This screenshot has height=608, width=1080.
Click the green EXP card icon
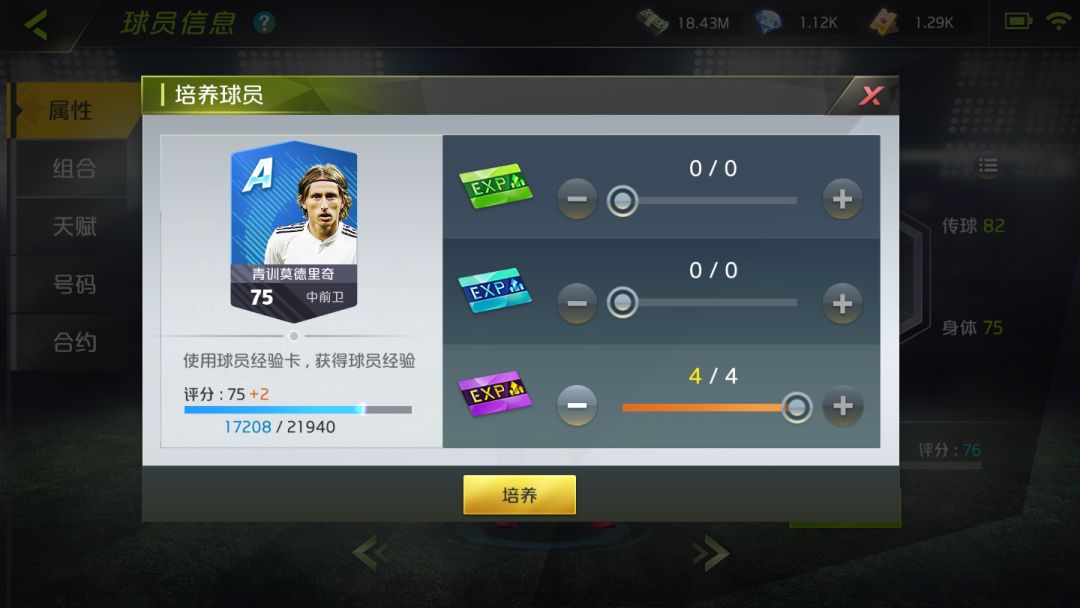pos(495,186)
